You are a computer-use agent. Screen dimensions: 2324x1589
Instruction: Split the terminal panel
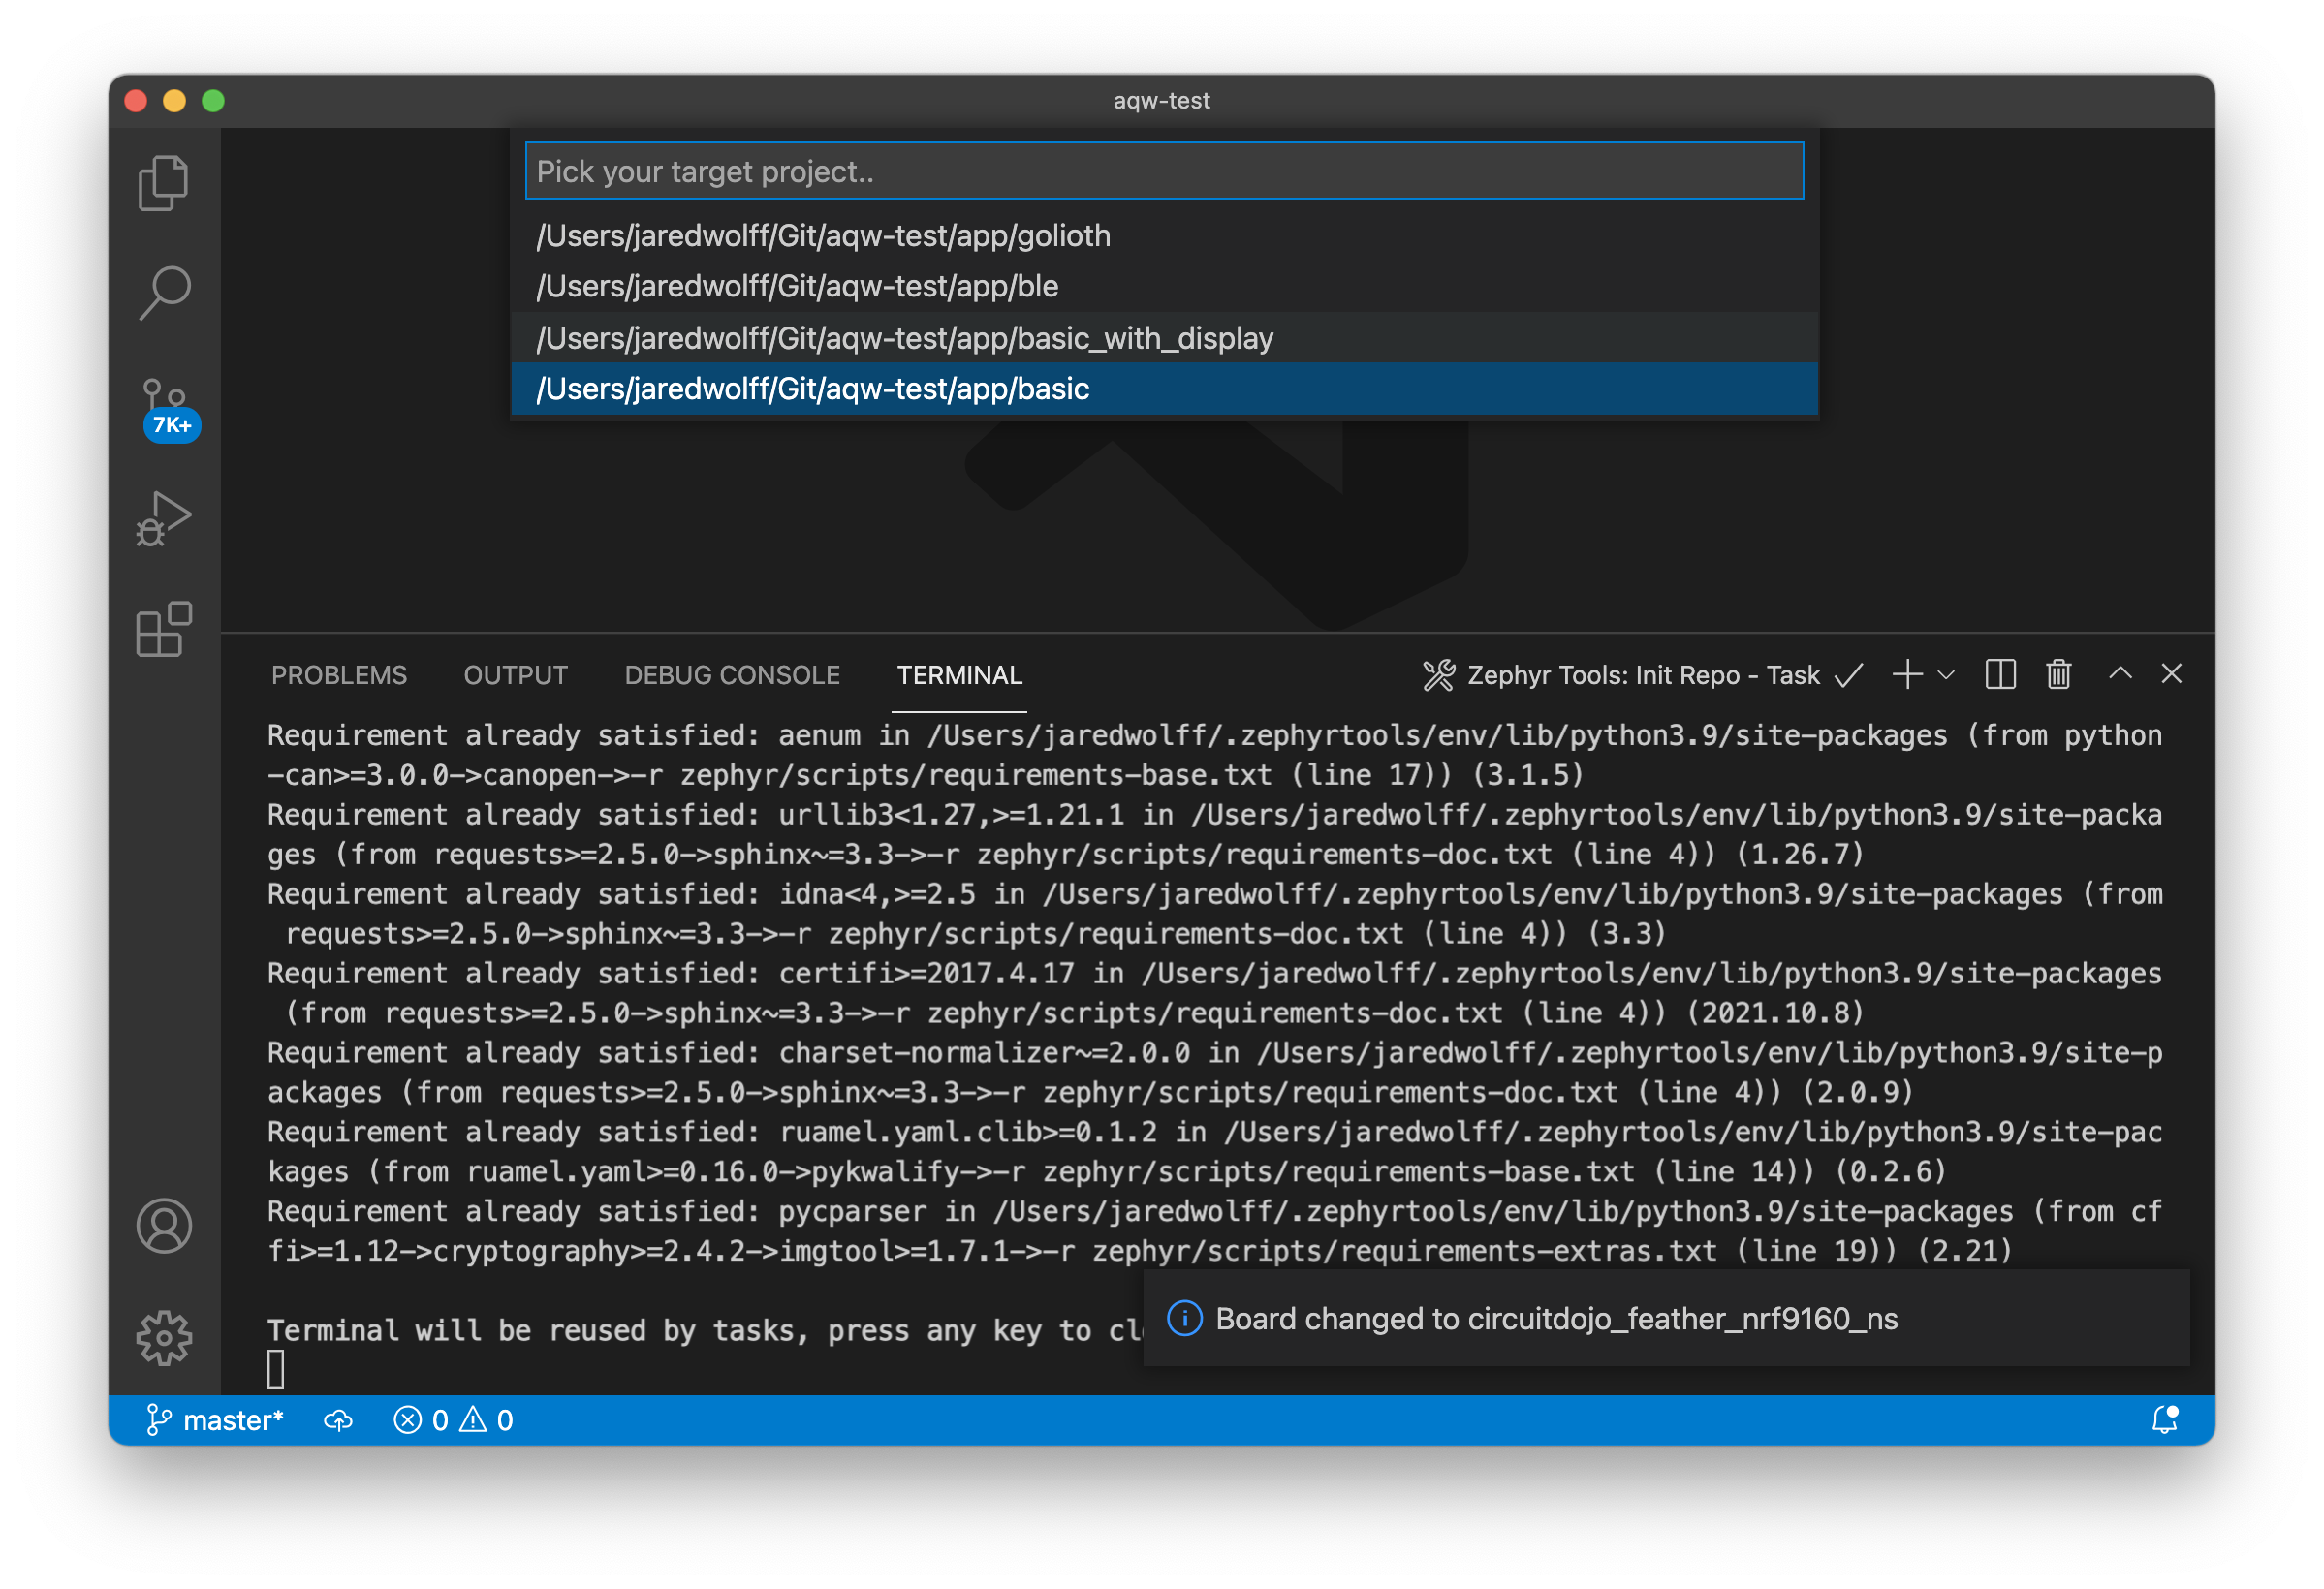2000,675
